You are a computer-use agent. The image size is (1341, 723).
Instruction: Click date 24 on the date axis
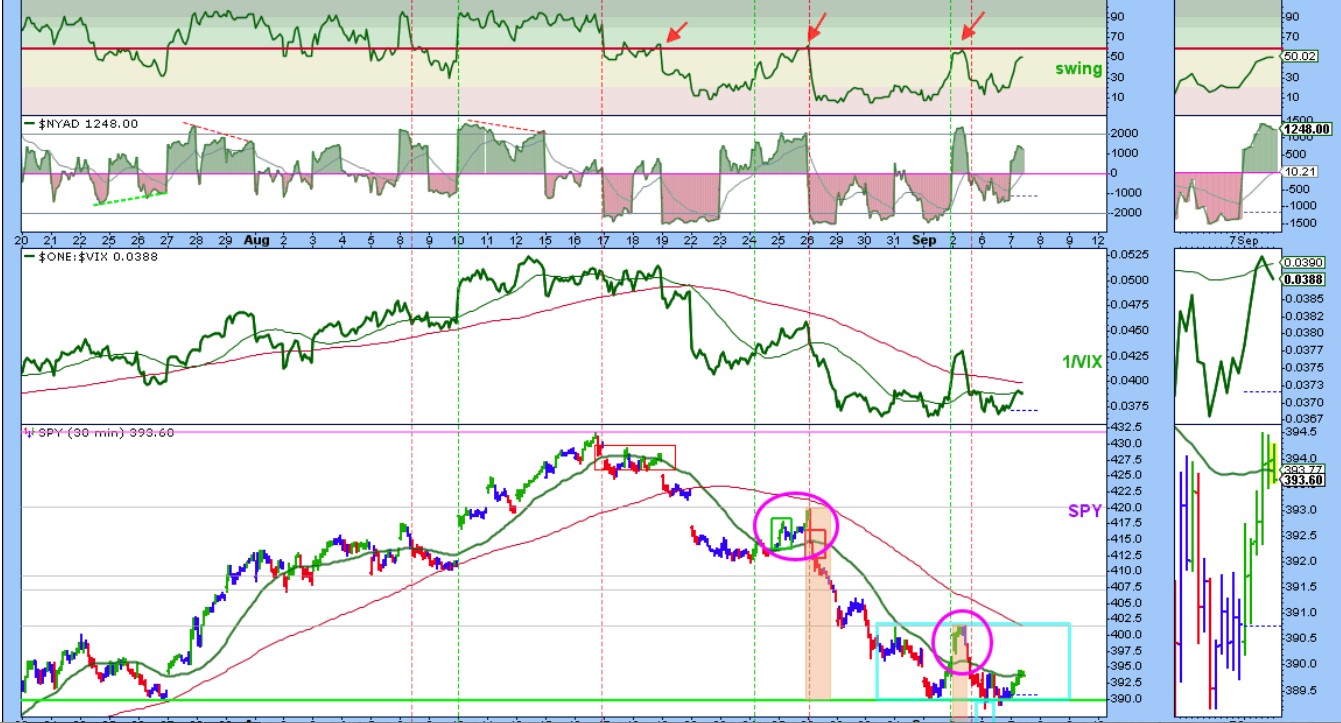tap(751, 241)
